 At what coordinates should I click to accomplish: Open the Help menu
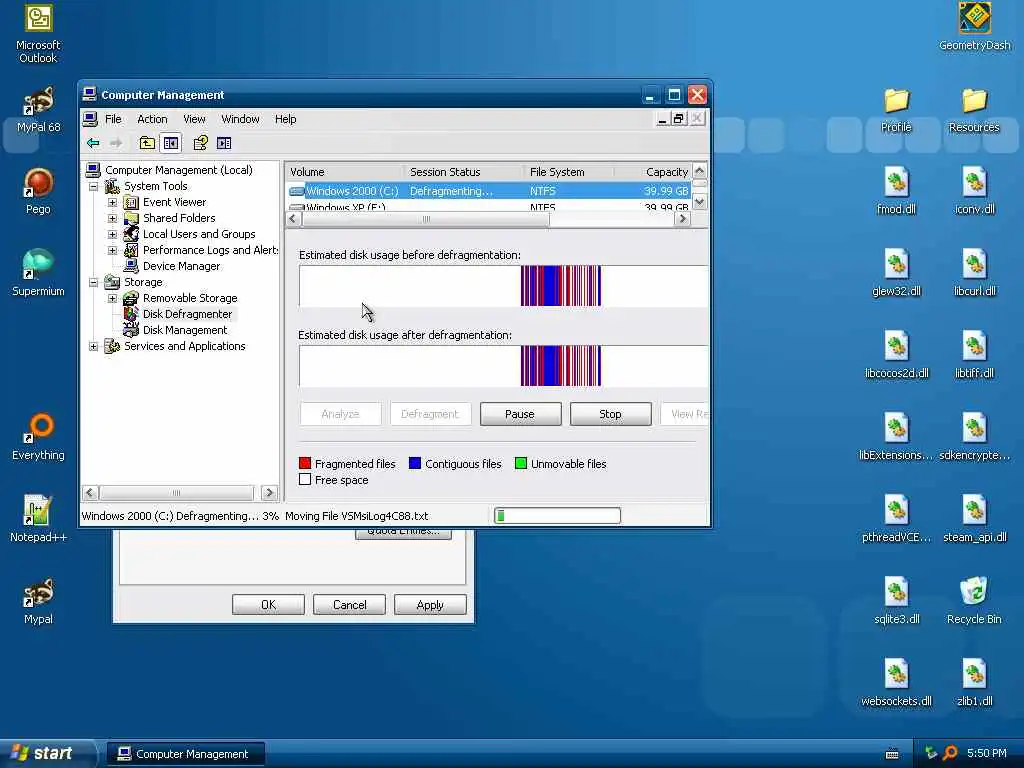(x=285, y=119)
